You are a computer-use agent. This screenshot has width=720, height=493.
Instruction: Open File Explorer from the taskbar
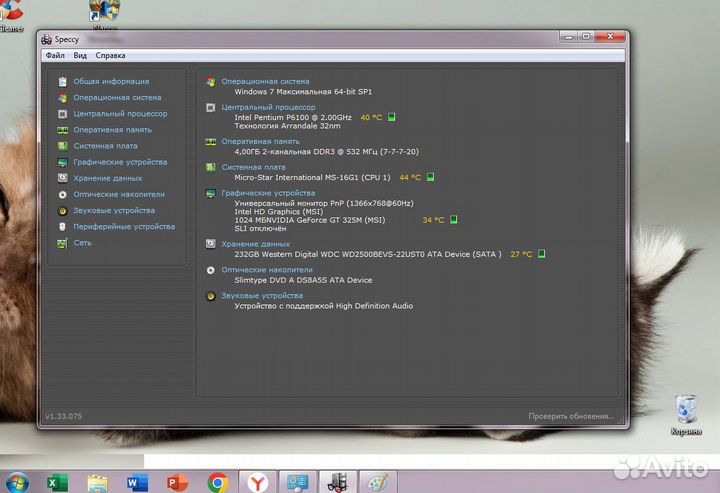point(97,483)
